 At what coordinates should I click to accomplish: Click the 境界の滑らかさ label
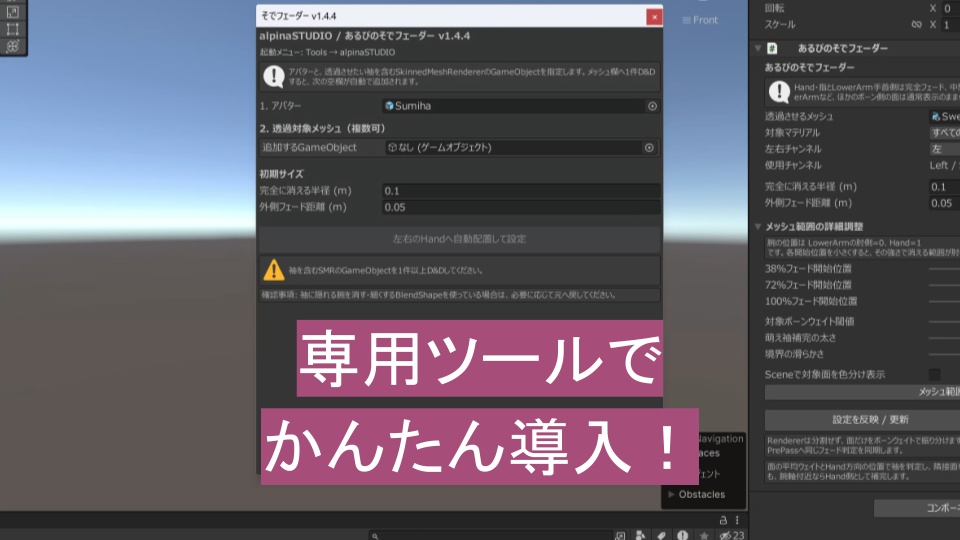(794, 354)
